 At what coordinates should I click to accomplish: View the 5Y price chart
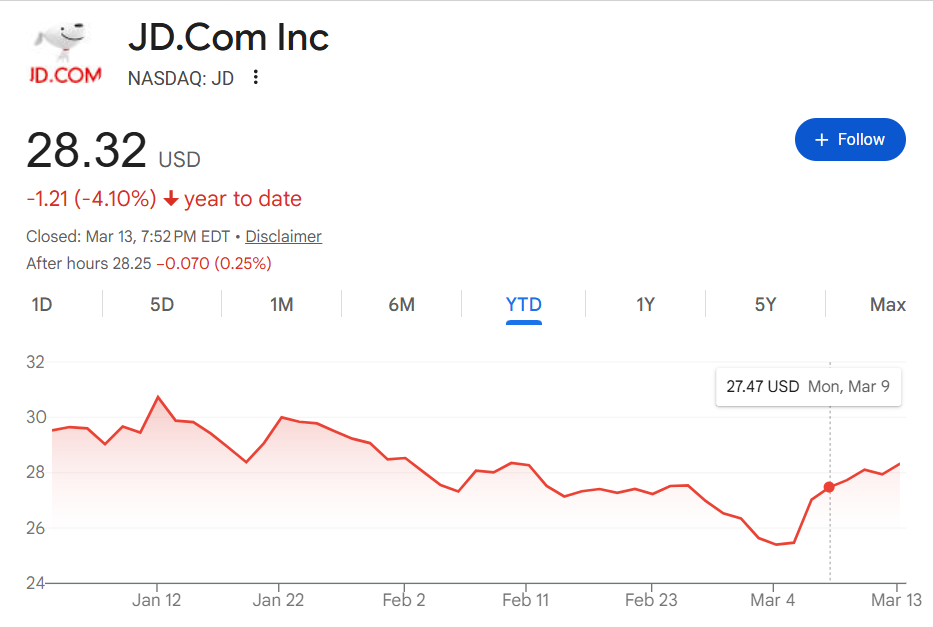pos(765,304)
